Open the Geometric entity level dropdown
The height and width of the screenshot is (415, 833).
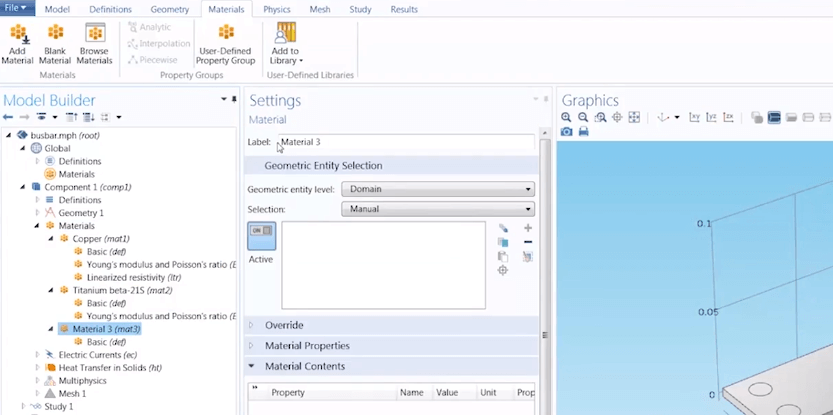pyautogui.click(x=437, y=189)
